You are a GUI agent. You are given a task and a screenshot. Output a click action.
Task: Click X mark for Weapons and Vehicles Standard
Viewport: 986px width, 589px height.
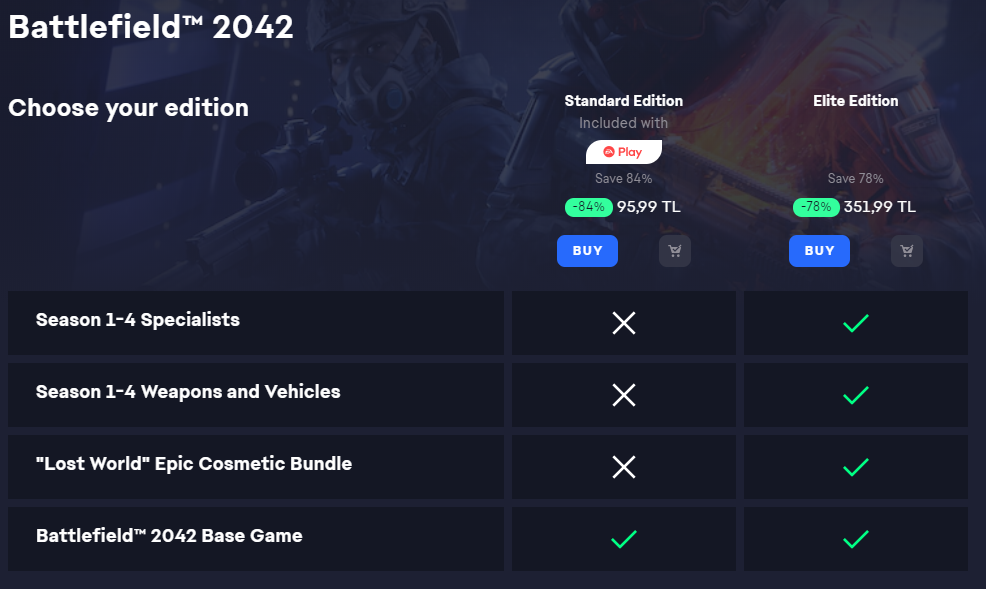(x=624, y=395)
